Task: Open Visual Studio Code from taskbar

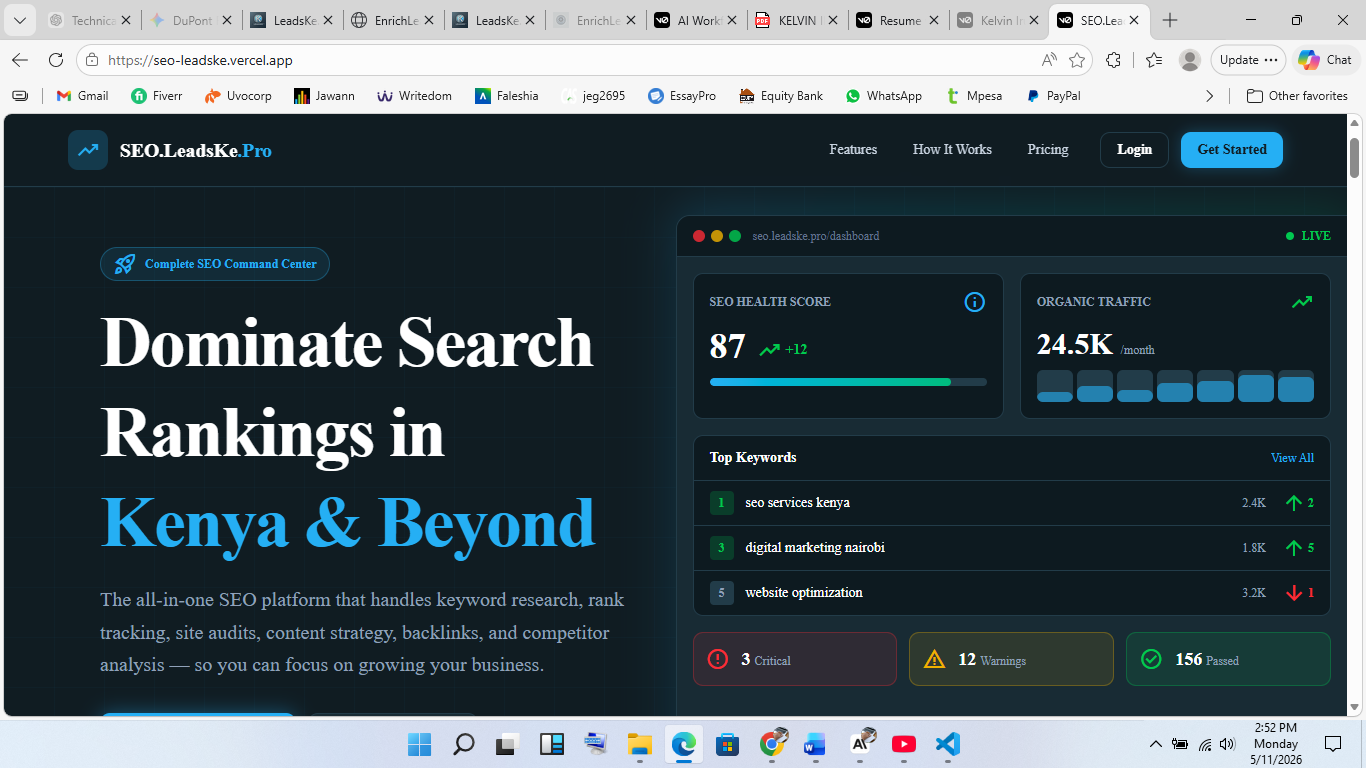Action: point(948,744)
